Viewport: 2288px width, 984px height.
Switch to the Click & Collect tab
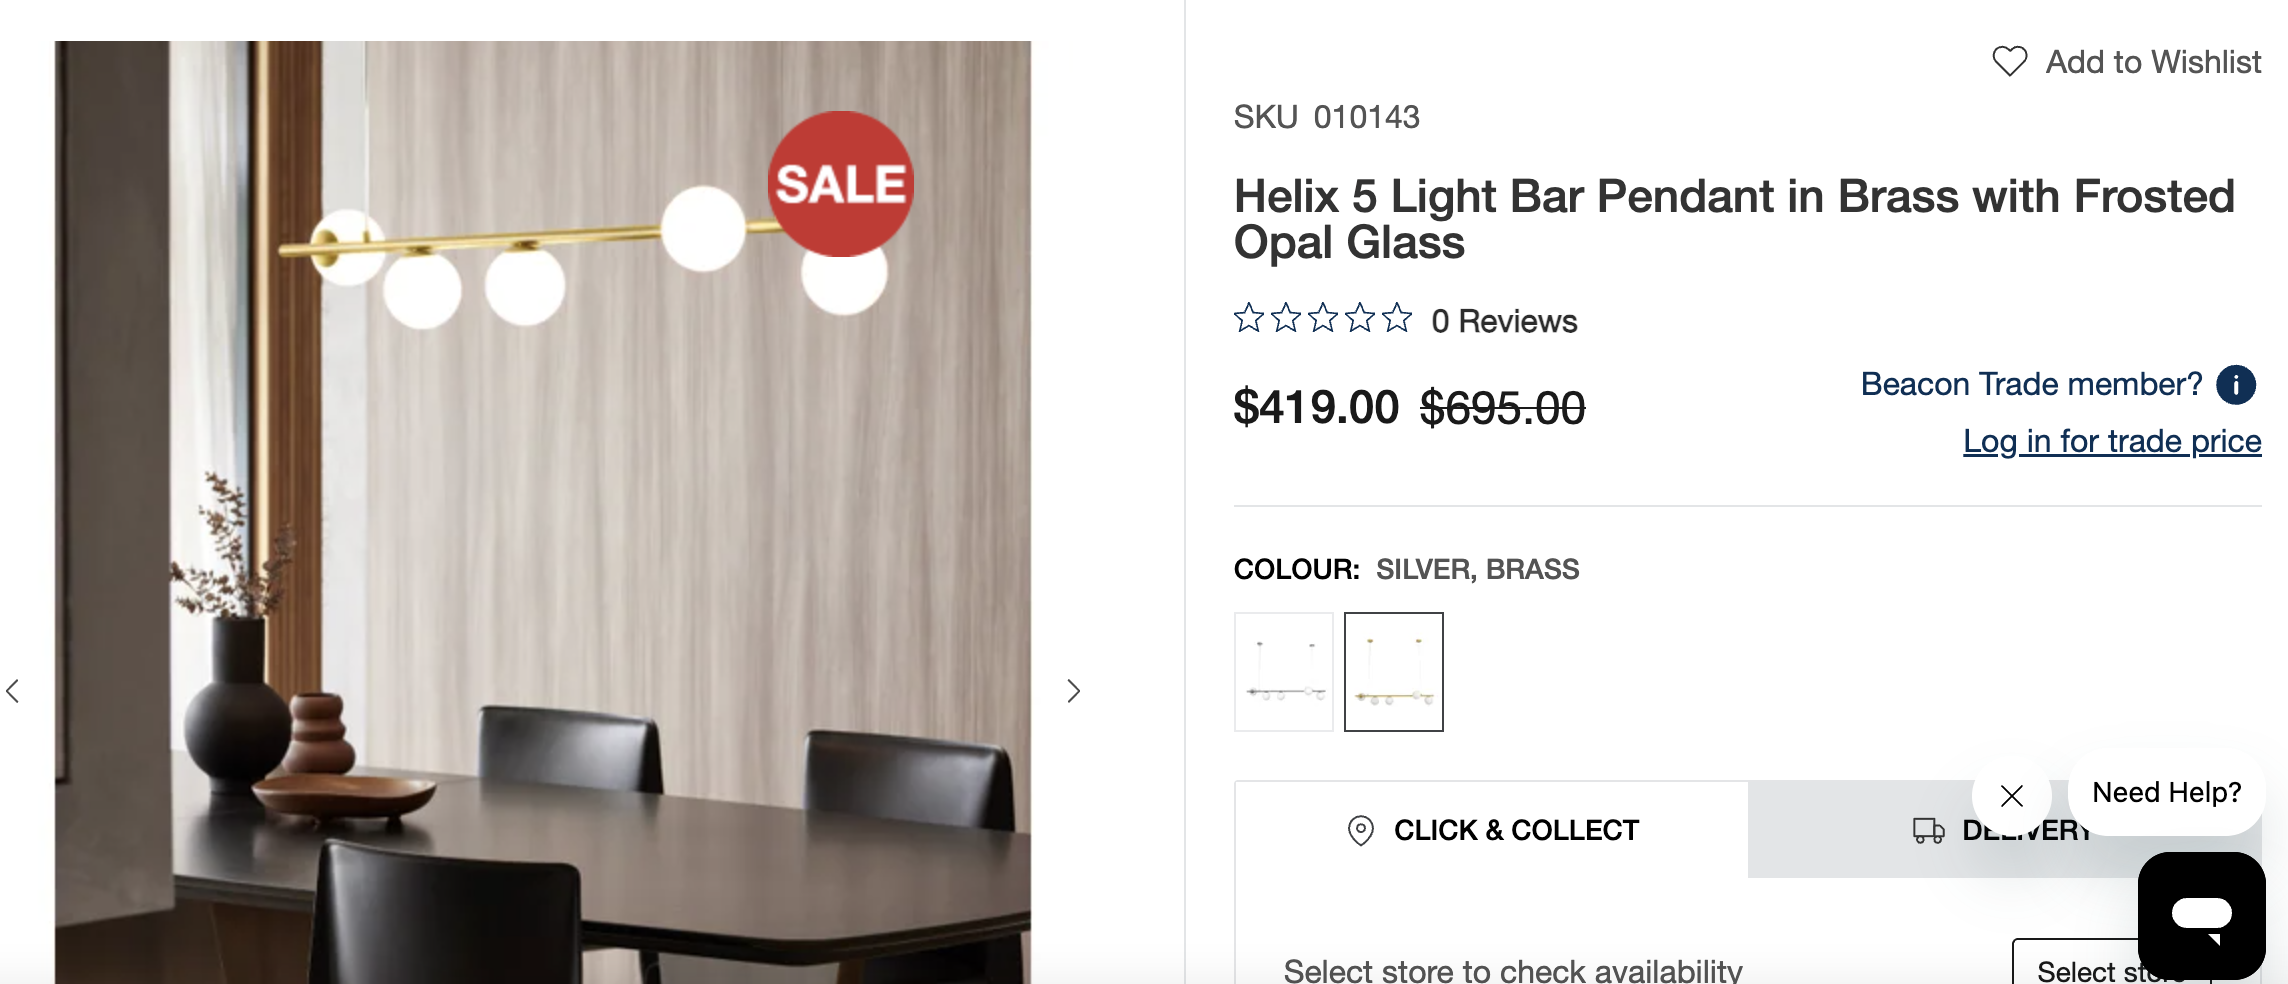(1492, 831)
